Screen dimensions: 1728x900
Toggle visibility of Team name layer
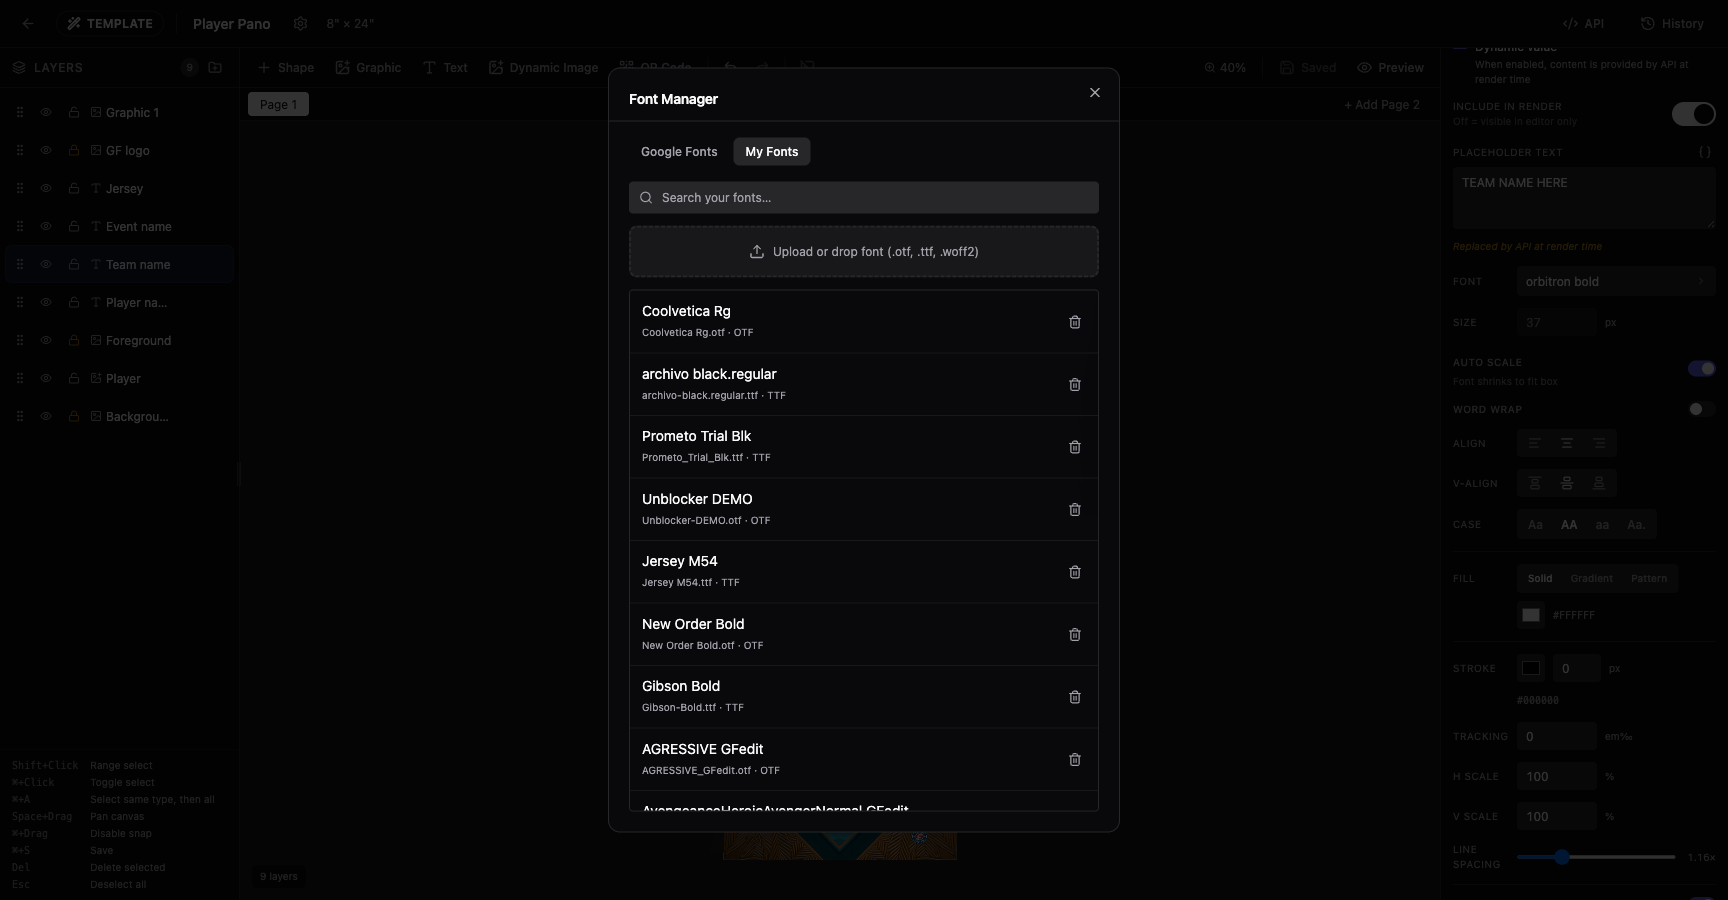click(46, 265)
